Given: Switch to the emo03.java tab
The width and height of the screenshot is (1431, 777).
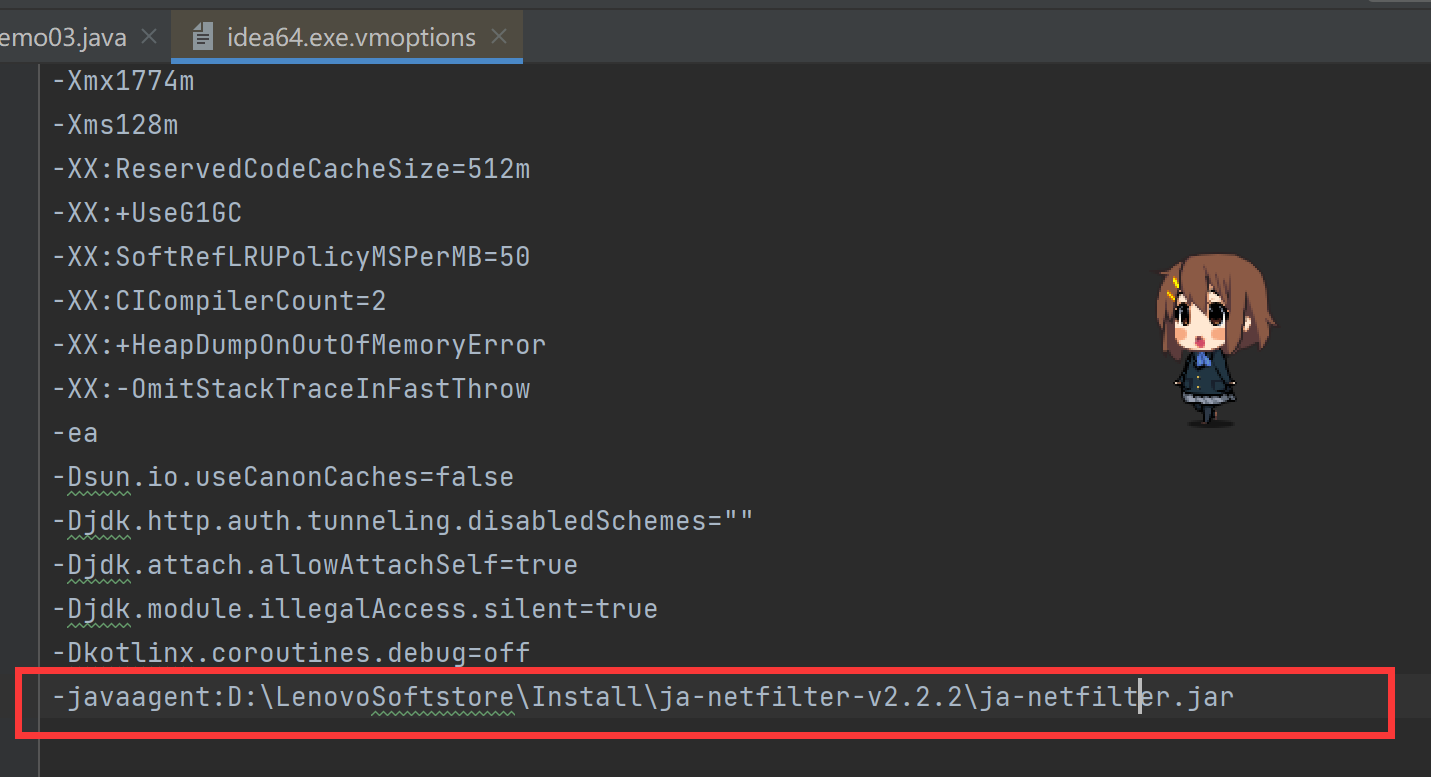Looking at the screenshot, I should click(x=63, y=38).
